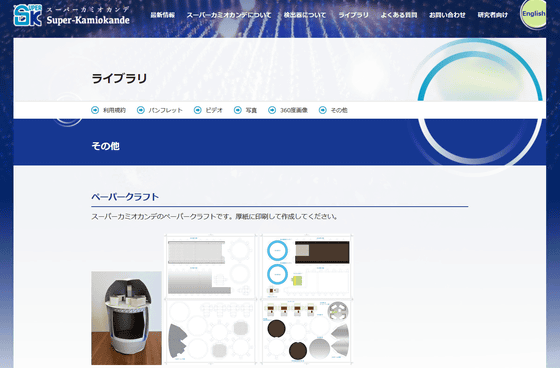
Task: Open the gray cylinder template sheet thumbnail
Action: tap(210, 266)
